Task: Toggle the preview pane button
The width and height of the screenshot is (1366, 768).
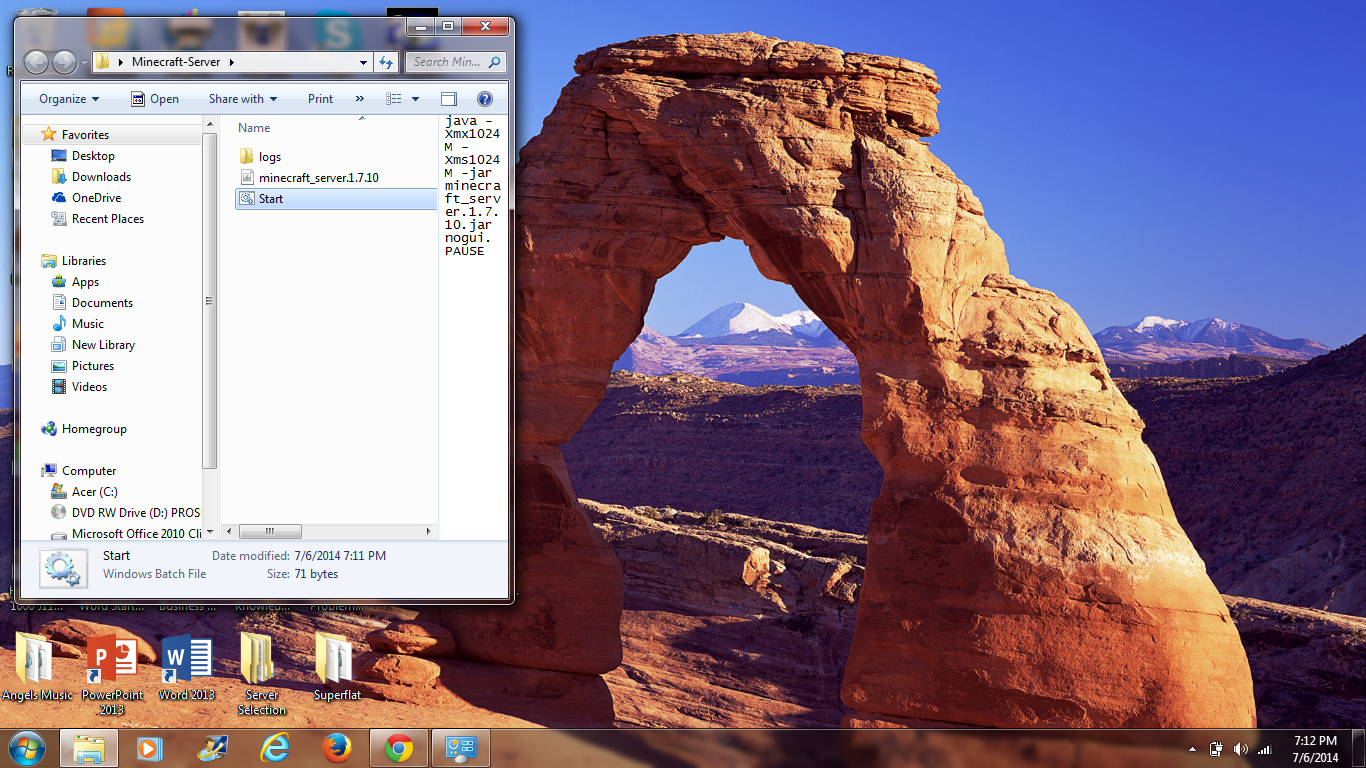Action: (449, 99)
